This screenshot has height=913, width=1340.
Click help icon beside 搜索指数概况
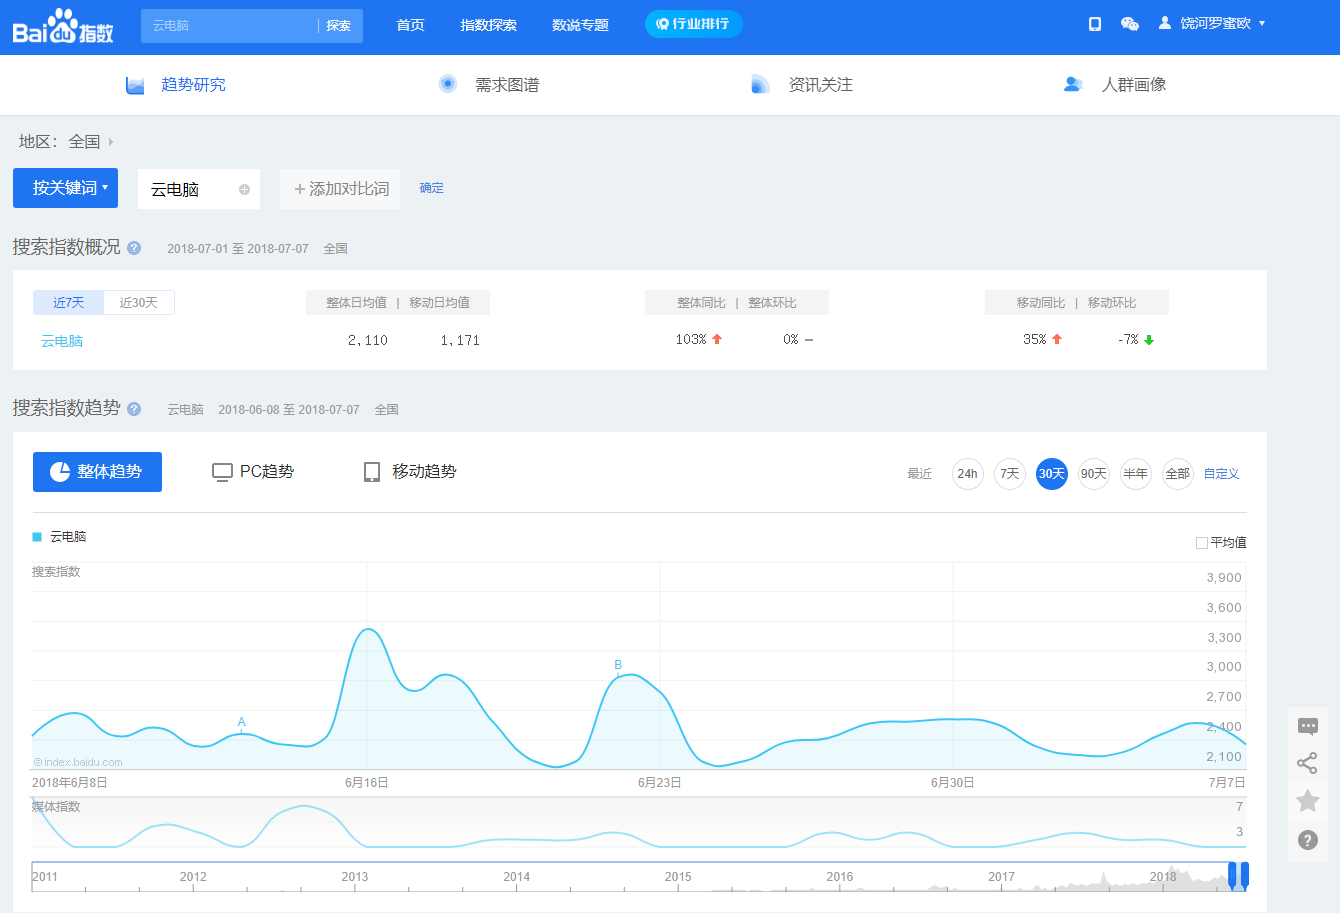134,248
